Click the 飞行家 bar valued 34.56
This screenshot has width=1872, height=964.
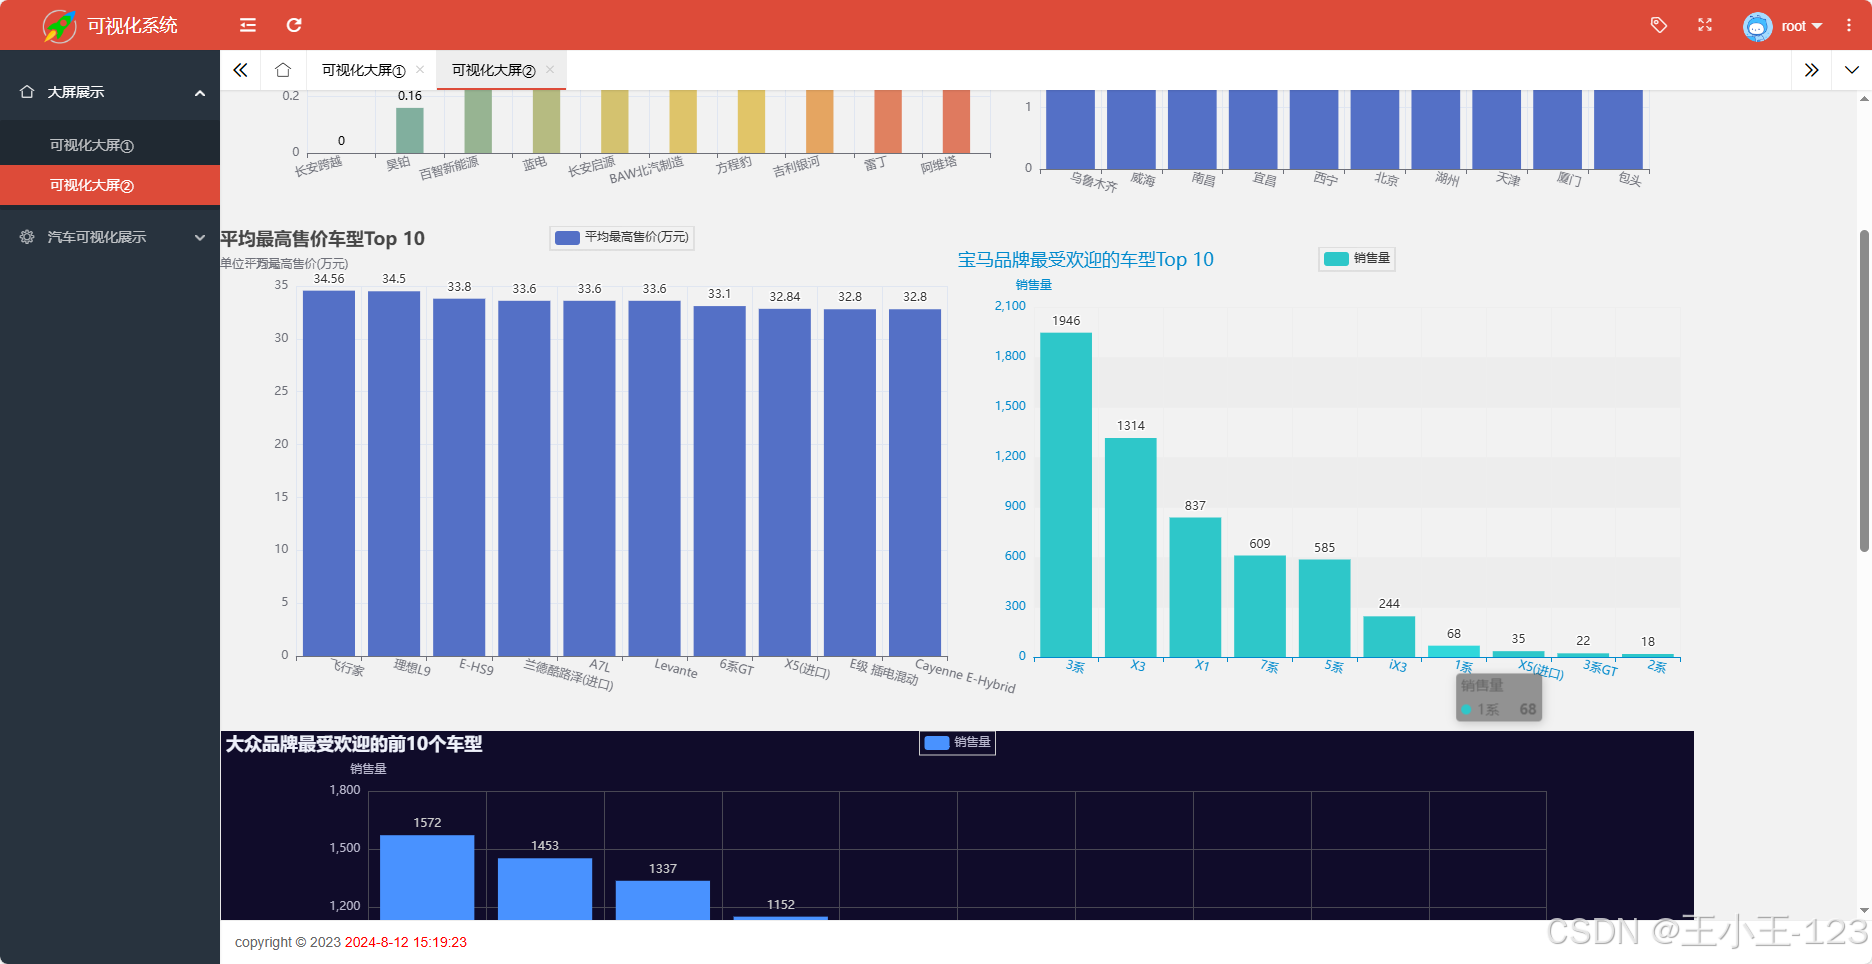pyautogui.click(x=329, y=473)
